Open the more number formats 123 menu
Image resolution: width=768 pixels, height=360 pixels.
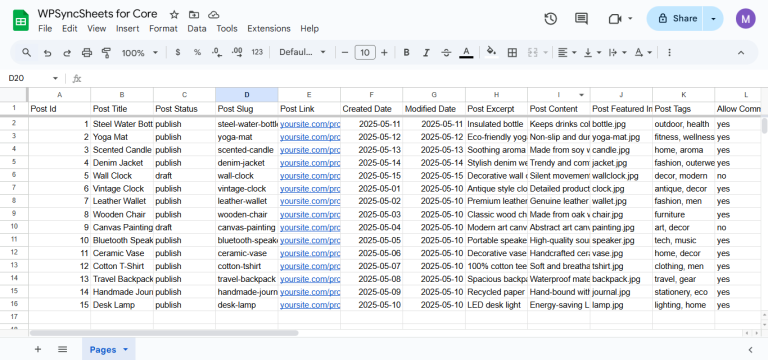[257, 52]
